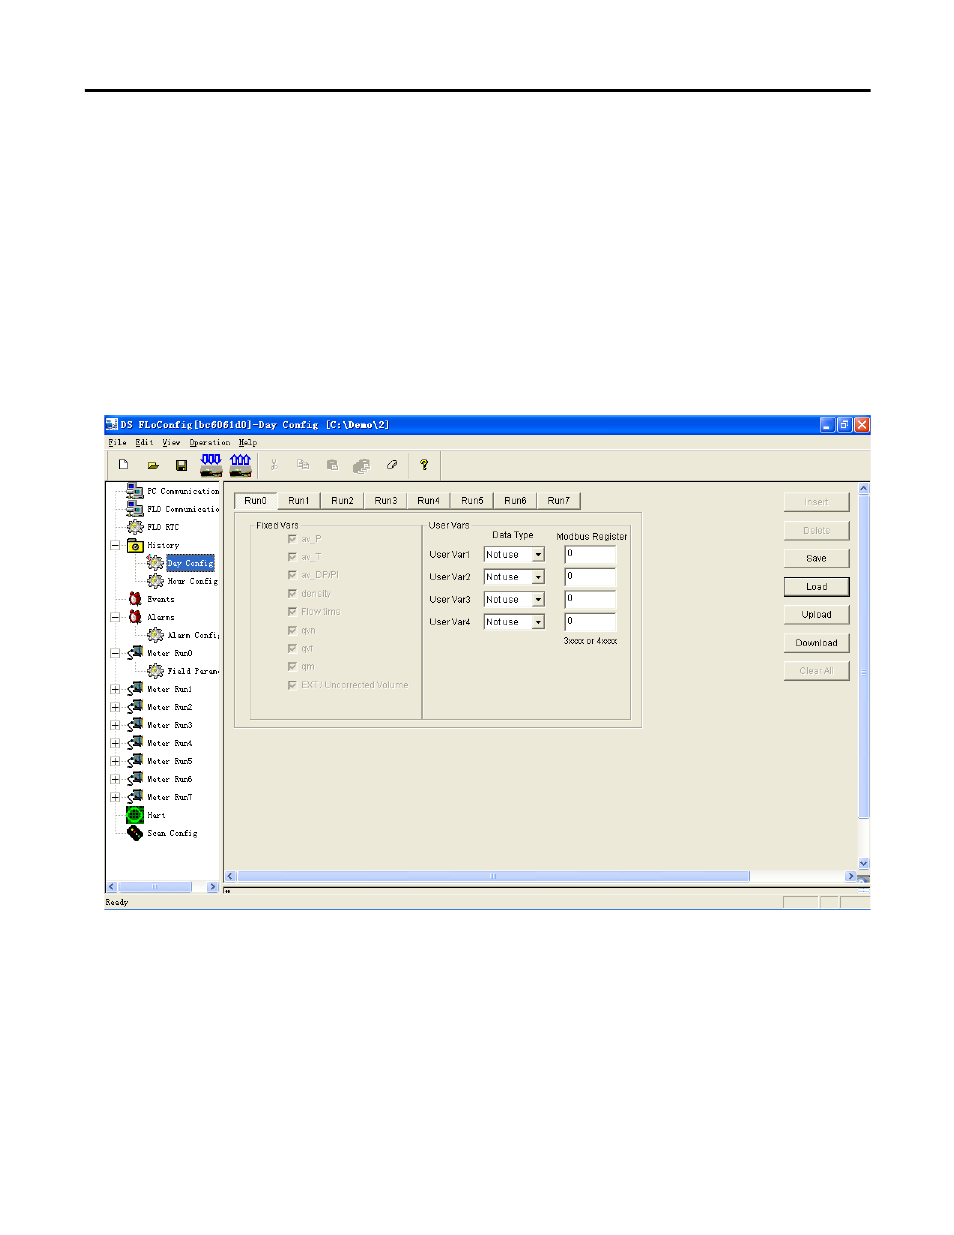Toggle the av_P checkbox

click(x=292, y=539)
